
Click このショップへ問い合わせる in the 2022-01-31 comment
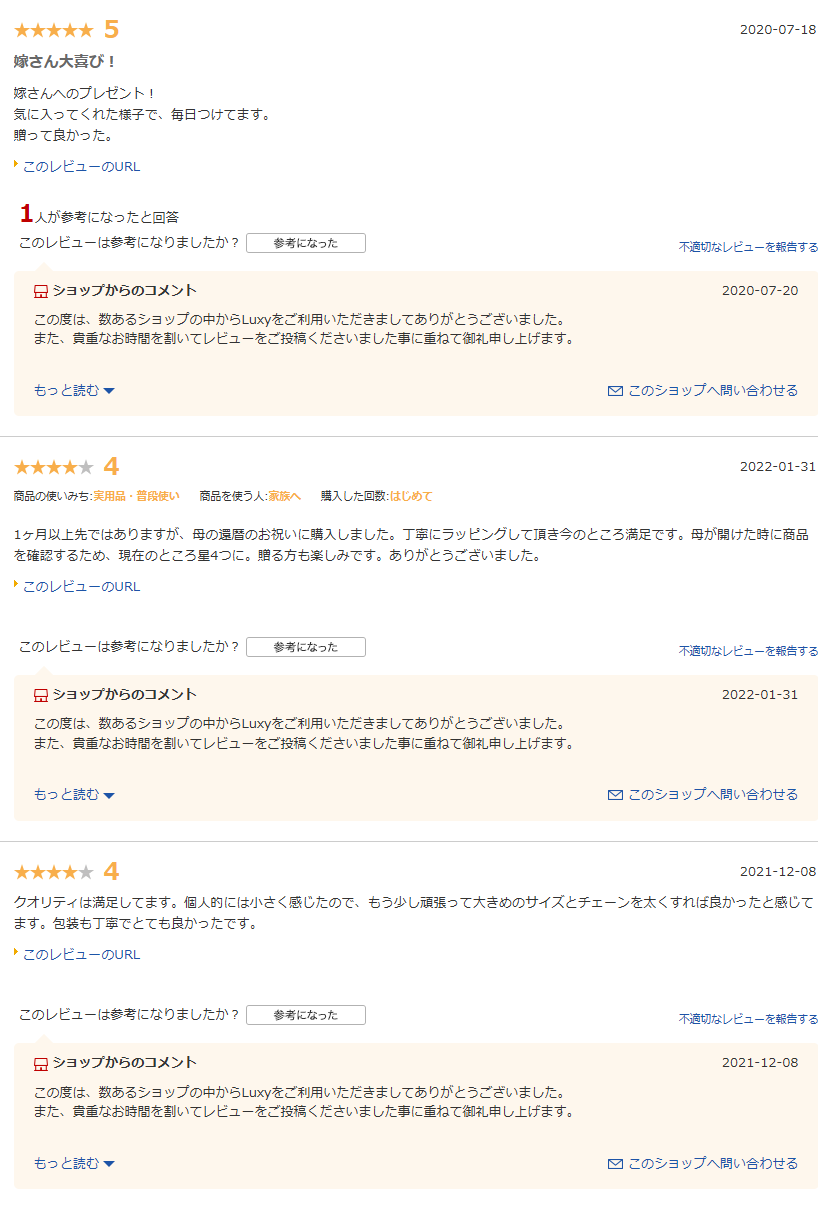712,795
